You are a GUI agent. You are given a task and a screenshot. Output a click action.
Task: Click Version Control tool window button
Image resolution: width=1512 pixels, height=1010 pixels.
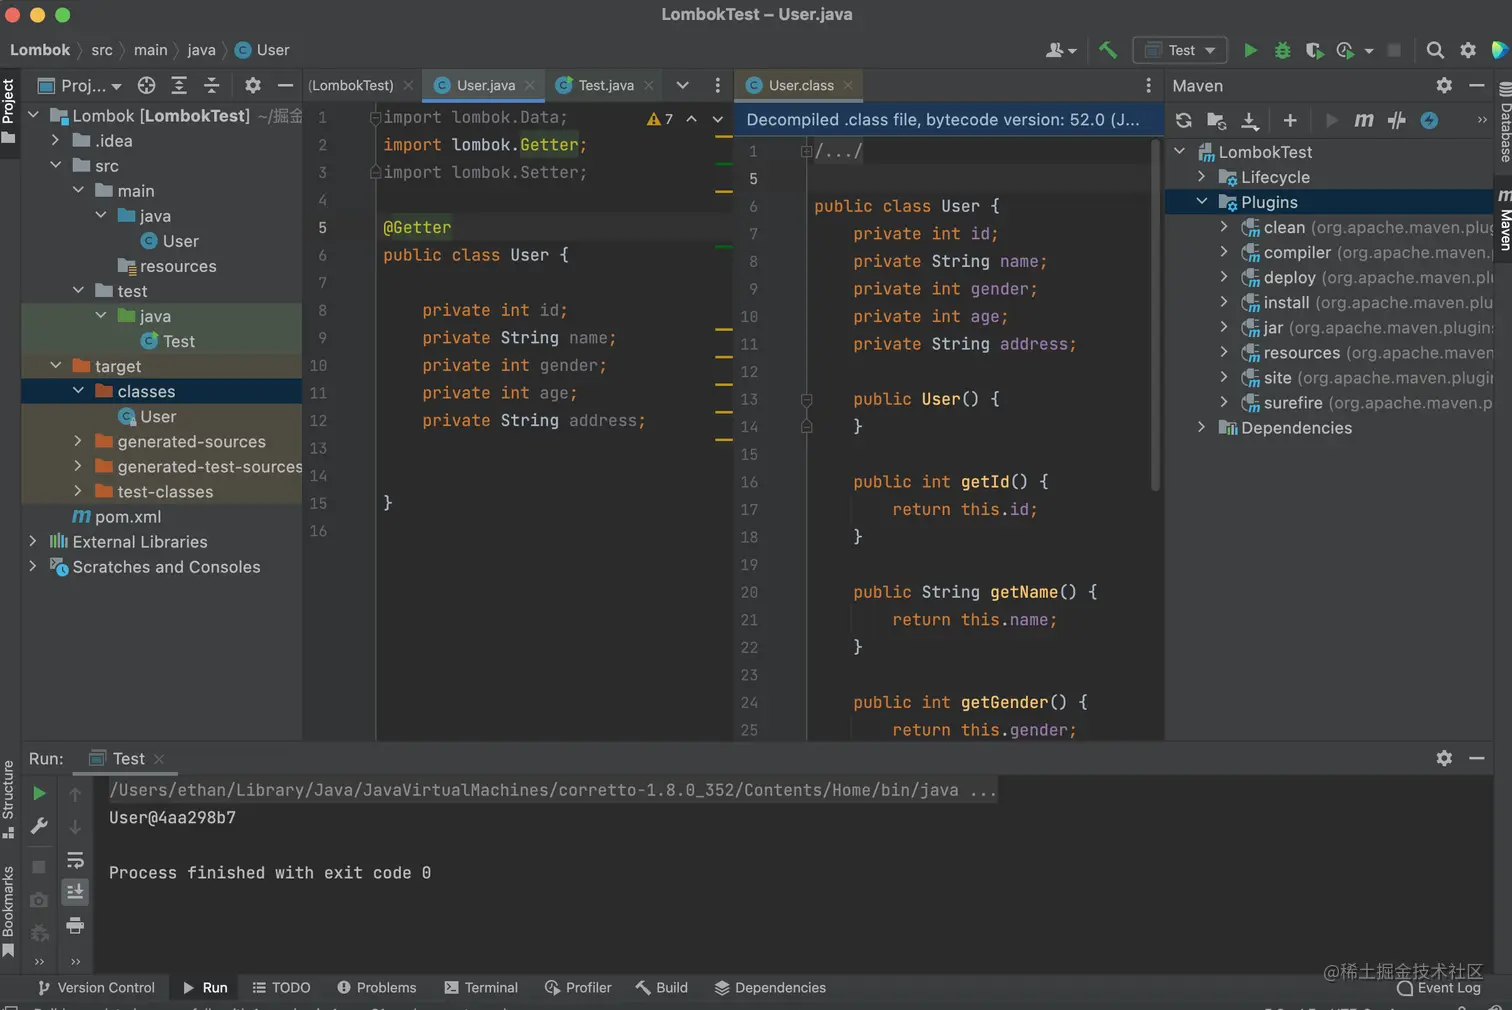click(96, 988)
